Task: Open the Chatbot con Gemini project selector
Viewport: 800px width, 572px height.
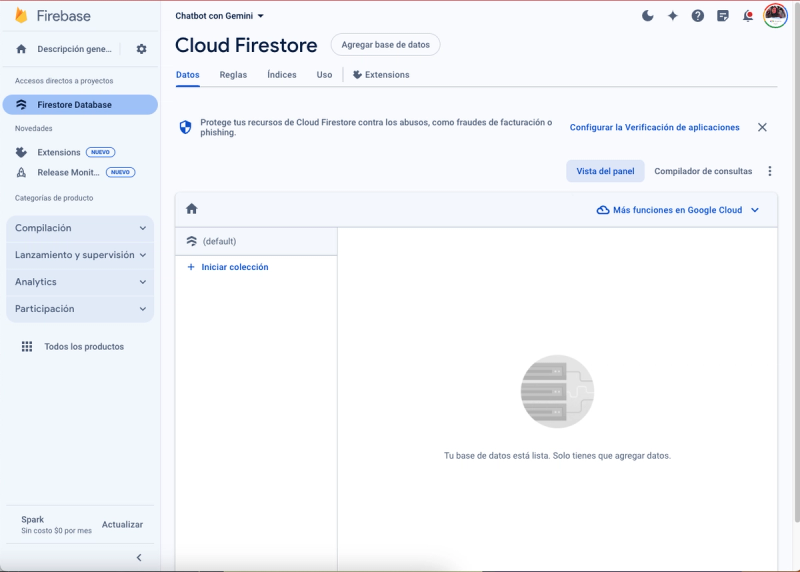Action: [x=219, y=16]
